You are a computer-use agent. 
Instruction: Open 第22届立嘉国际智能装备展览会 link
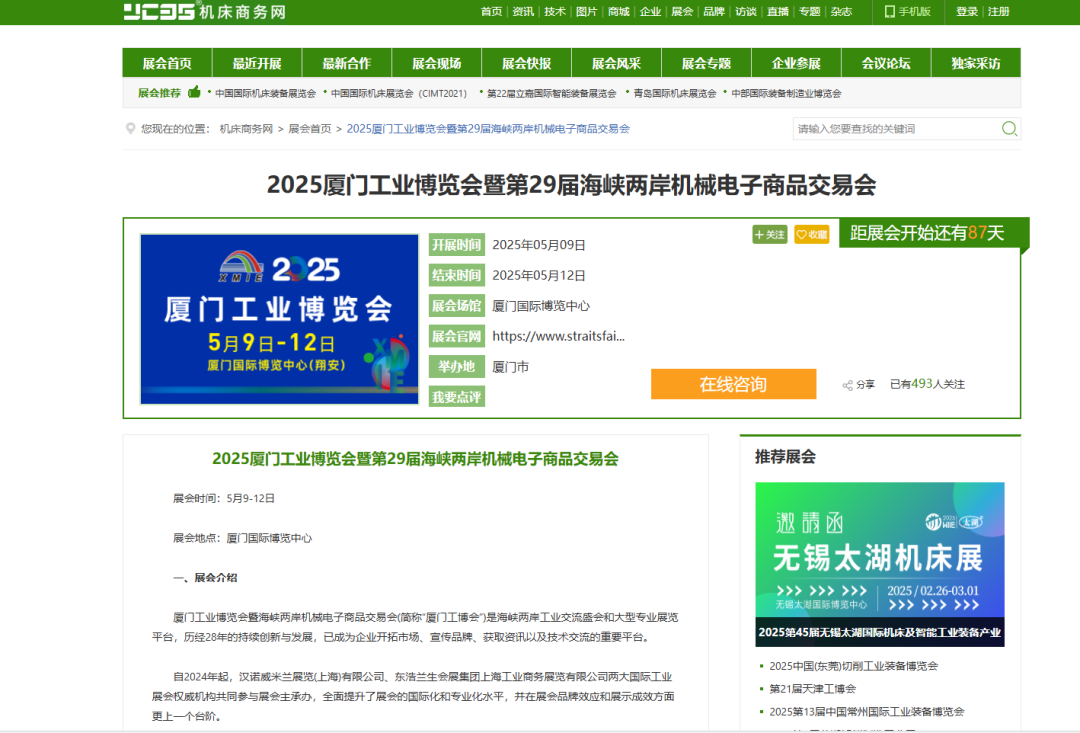point(551,93)
